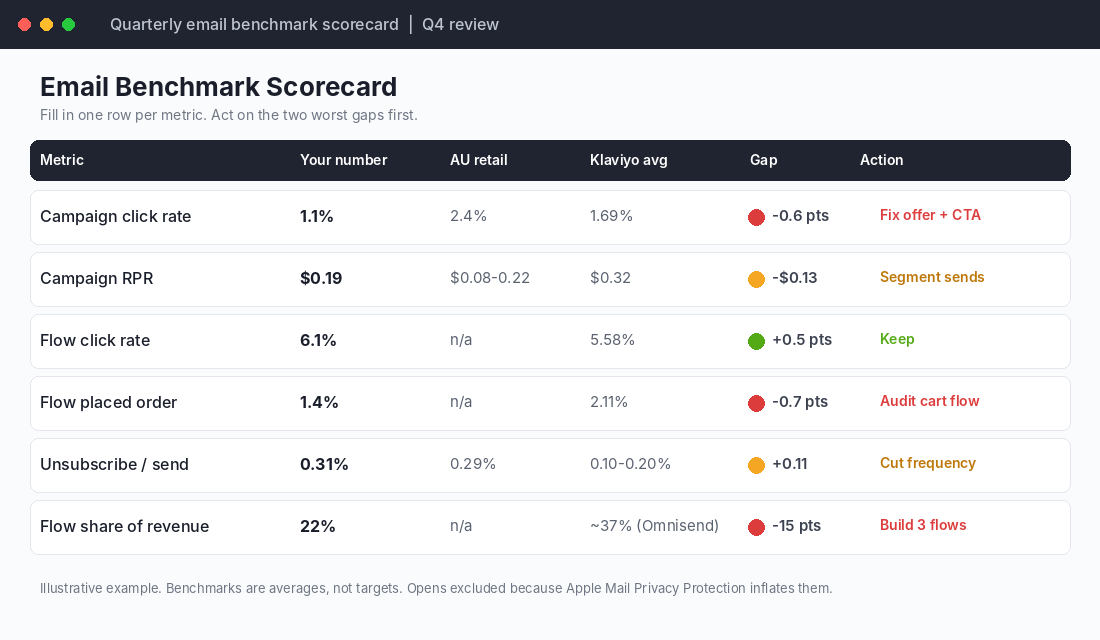
Task: Click the Illustrative example footnote text
Action: pos(436,588)
